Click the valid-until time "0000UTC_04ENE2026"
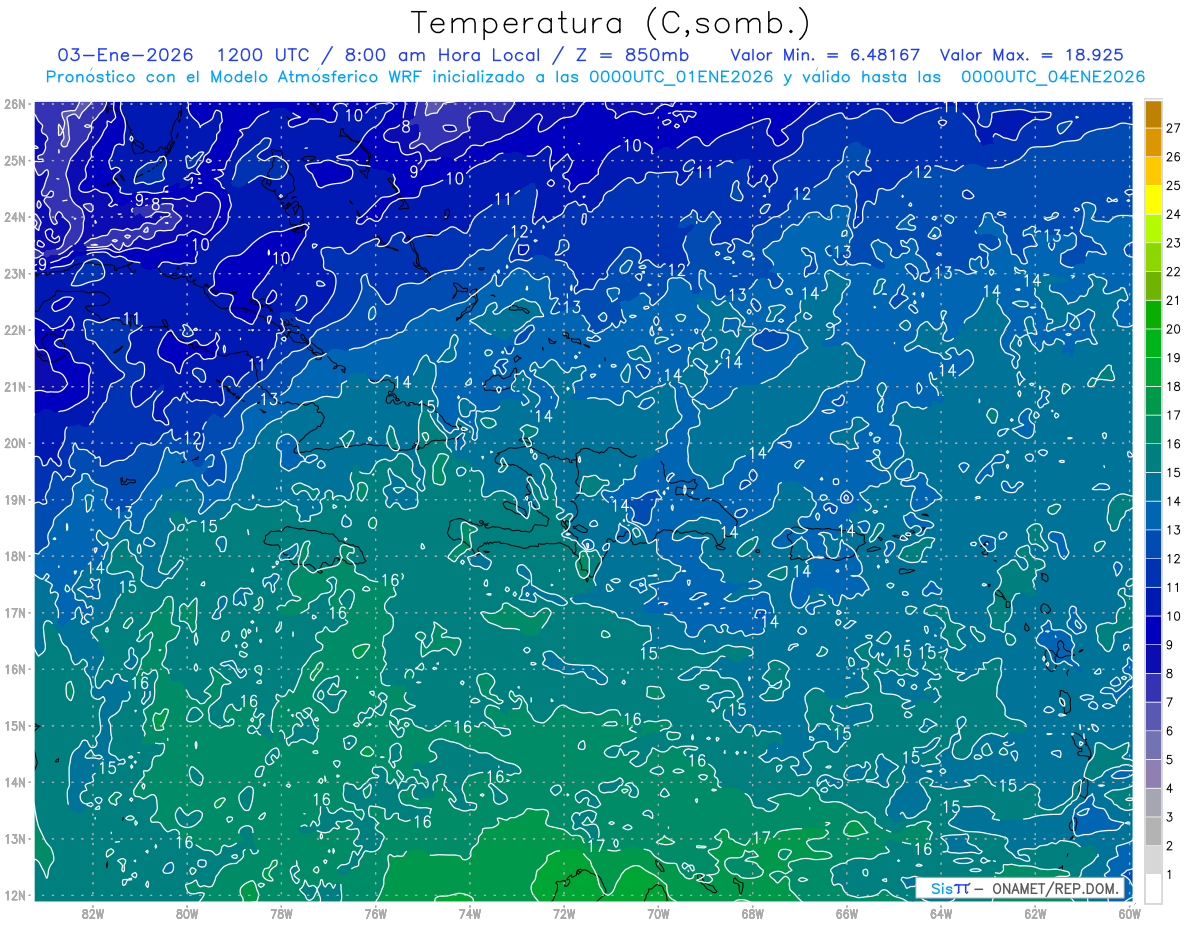 [x=1053, y=77]
